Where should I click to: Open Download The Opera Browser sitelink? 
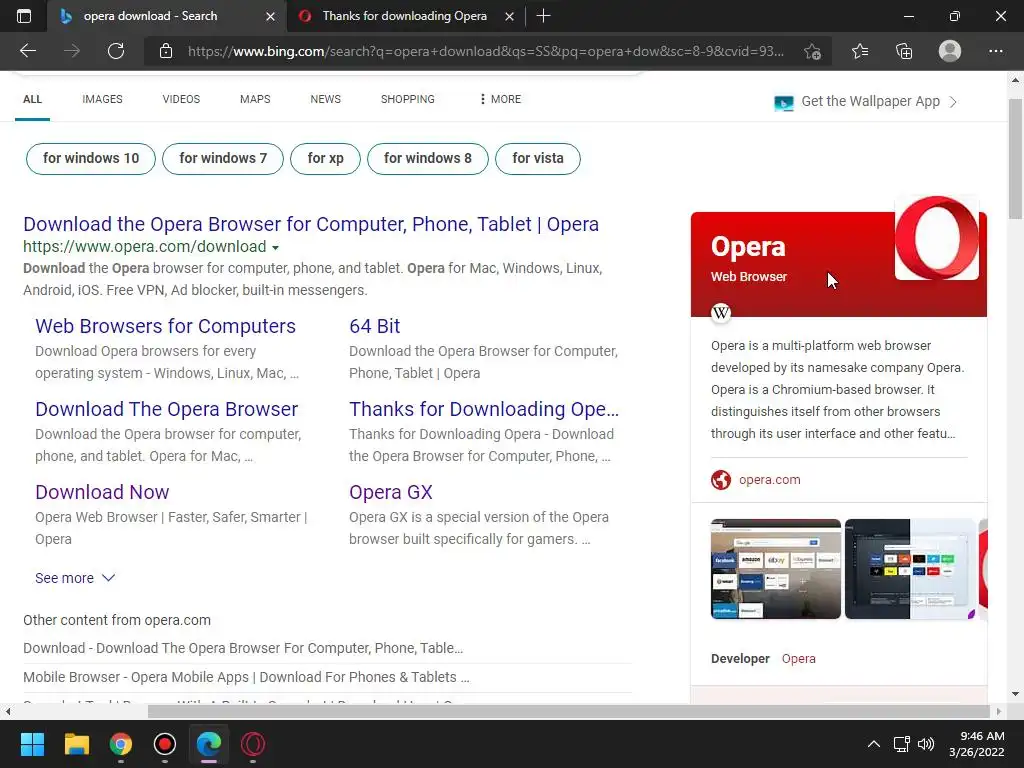[167, 409]
